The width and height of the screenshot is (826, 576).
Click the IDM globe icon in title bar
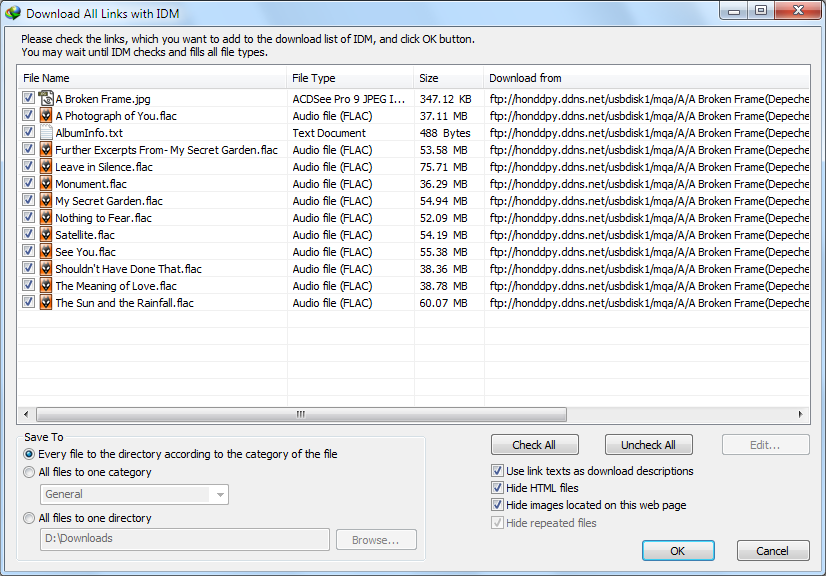[13, 13]
